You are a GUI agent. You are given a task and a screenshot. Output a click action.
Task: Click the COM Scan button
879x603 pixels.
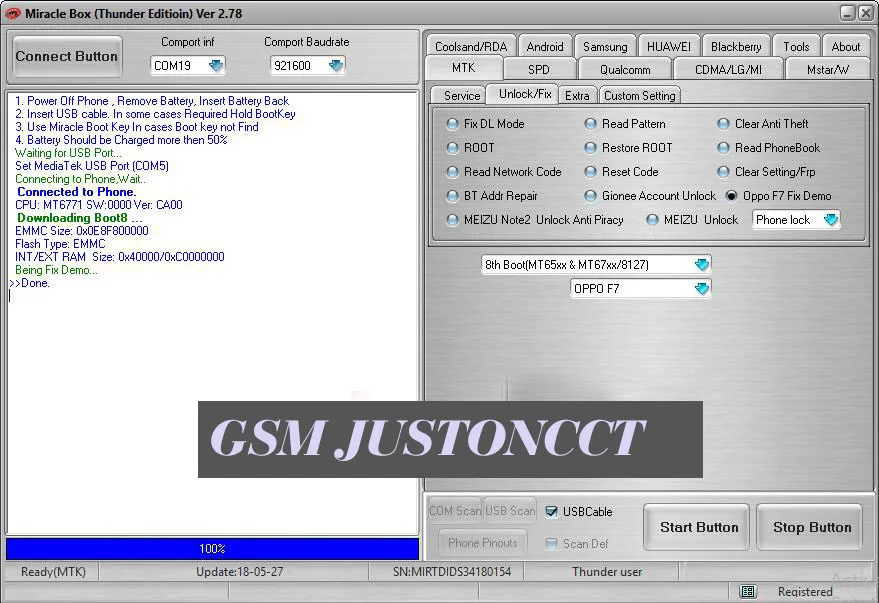(455, 511)
